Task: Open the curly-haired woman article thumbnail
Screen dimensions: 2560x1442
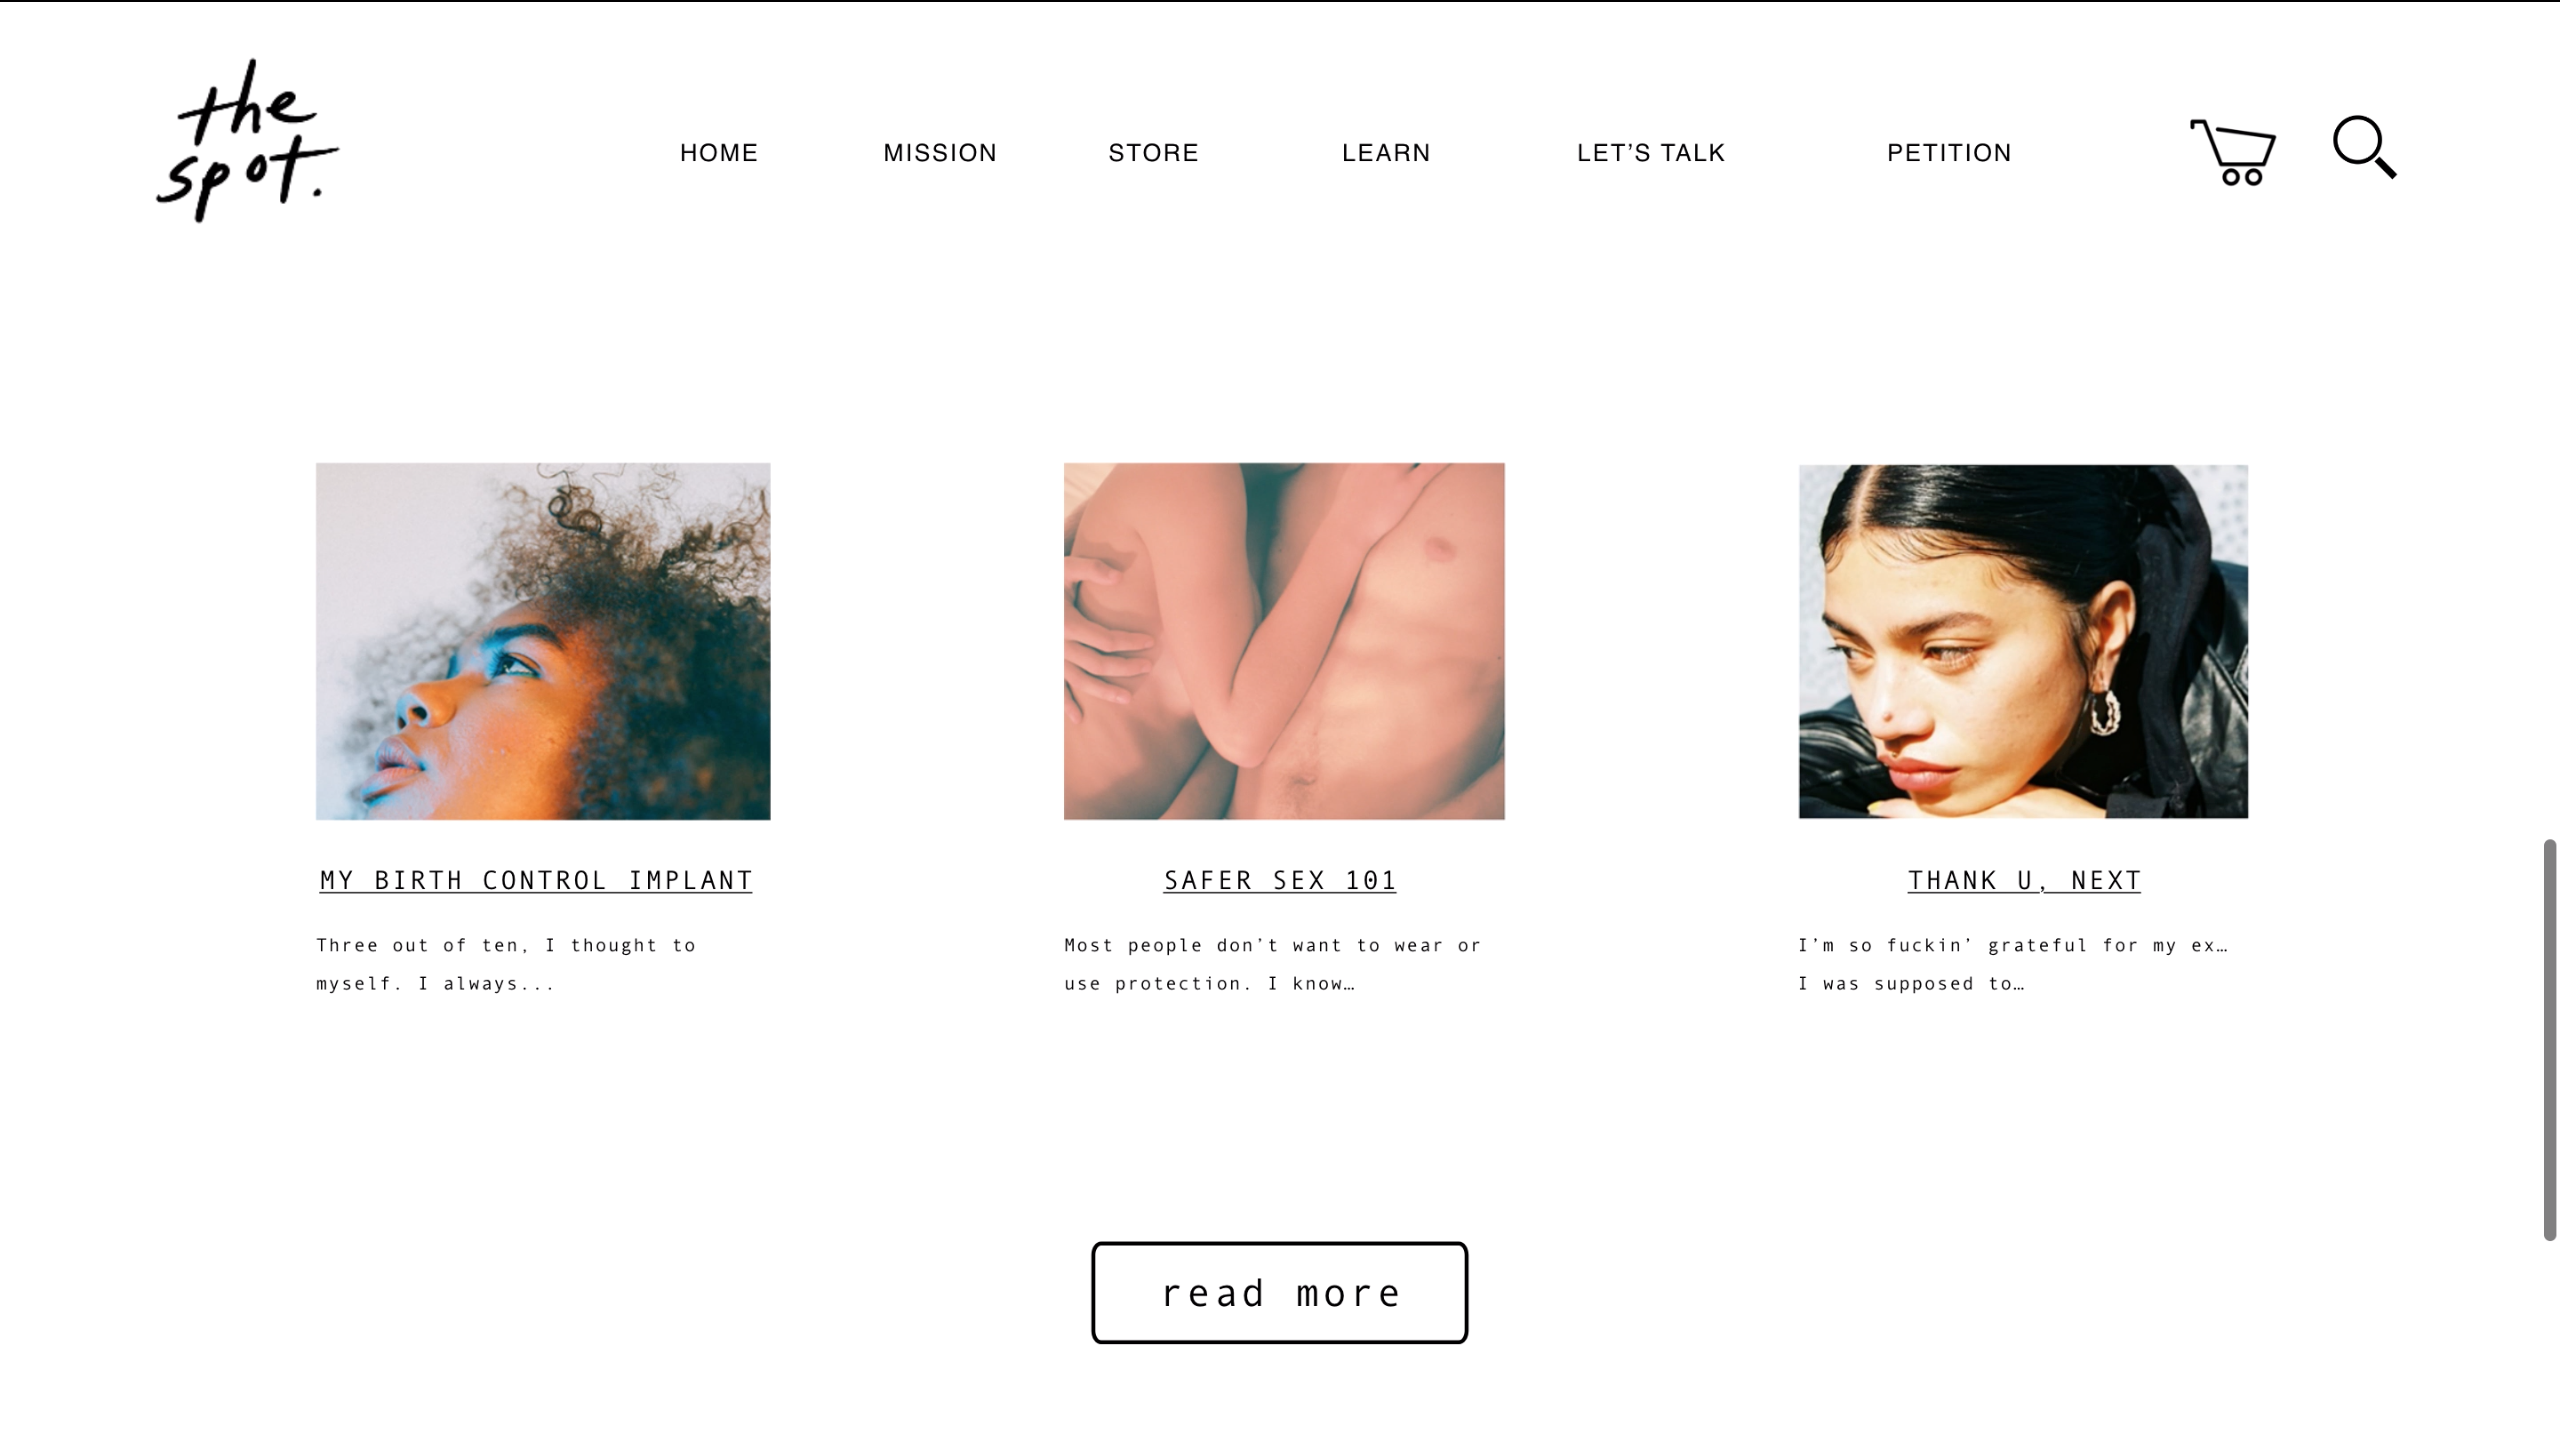Action: pos(543,641)
